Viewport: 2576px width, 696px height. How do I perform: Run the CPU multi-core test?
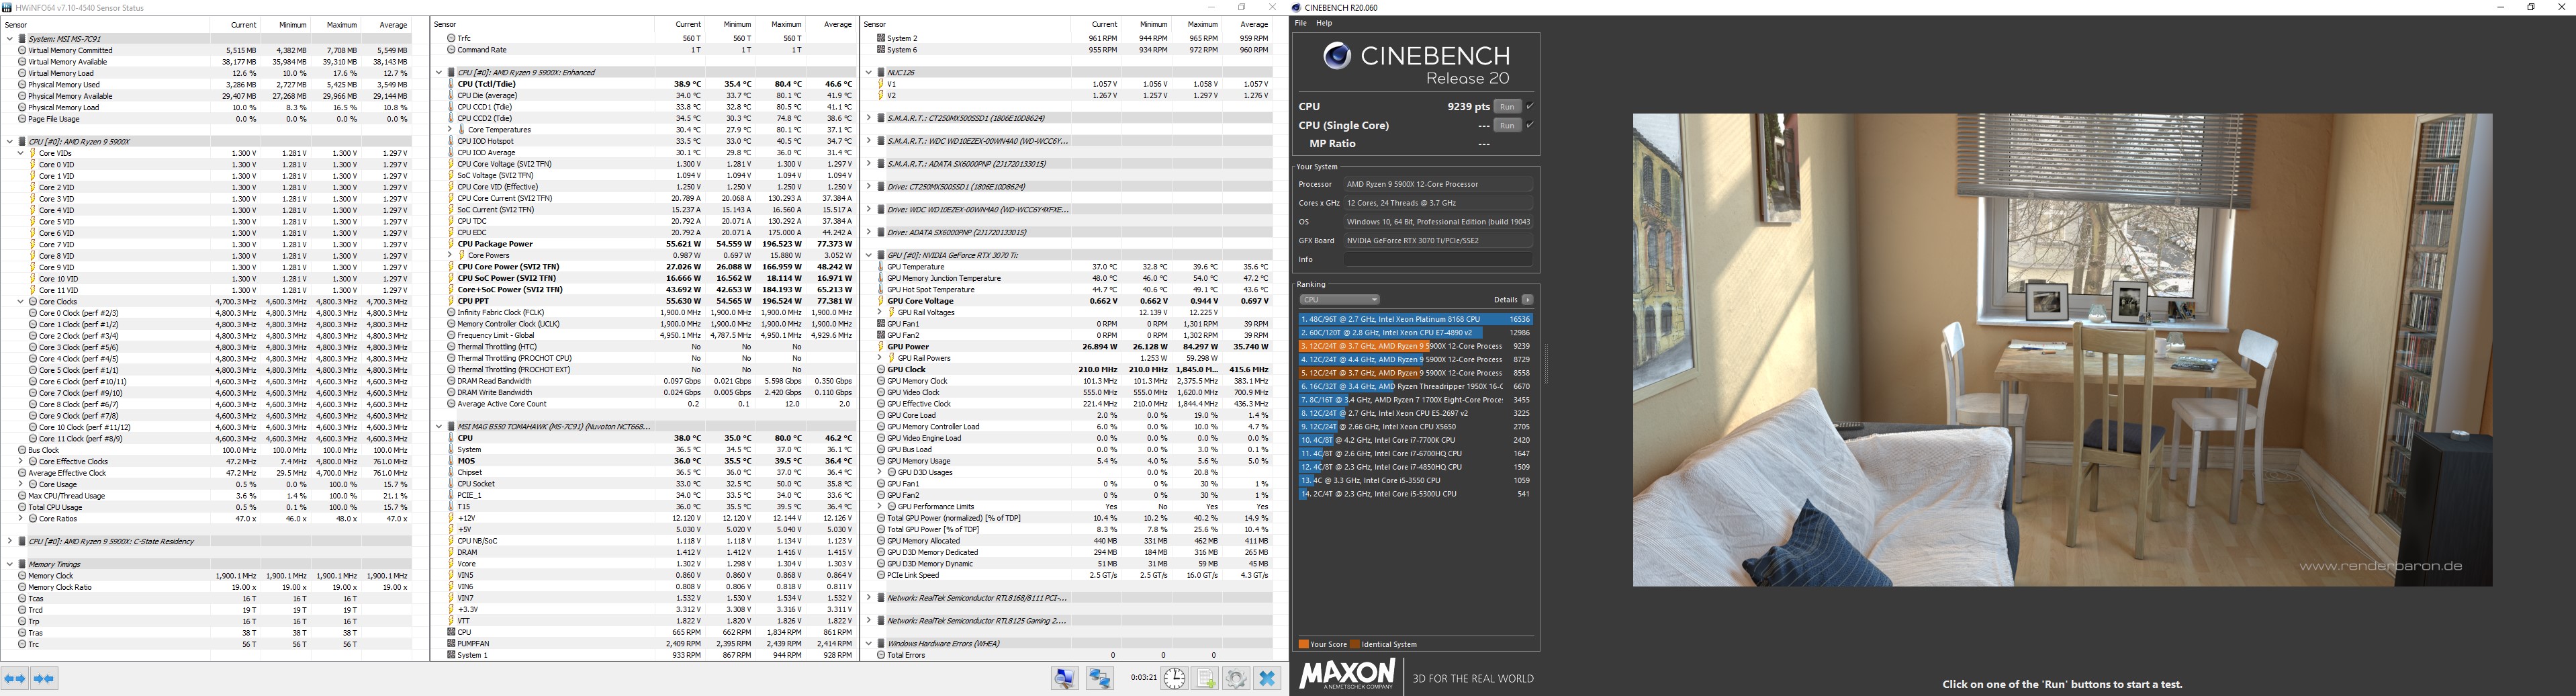(x=1507, y=106)
